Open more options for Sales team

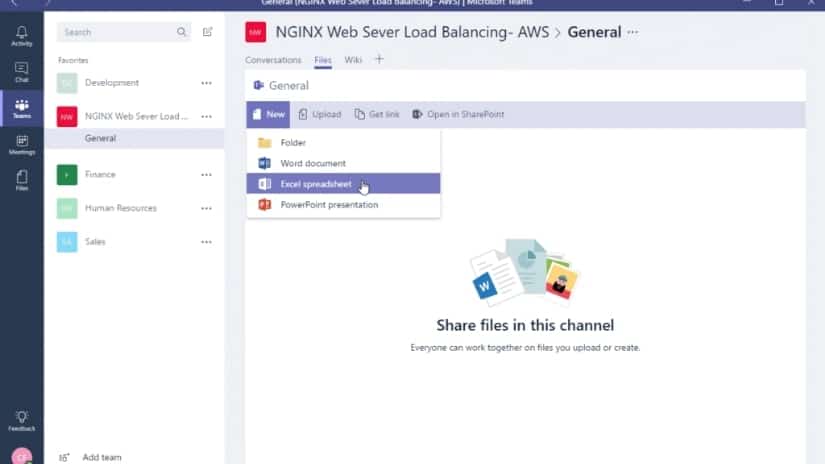point(206,242)
